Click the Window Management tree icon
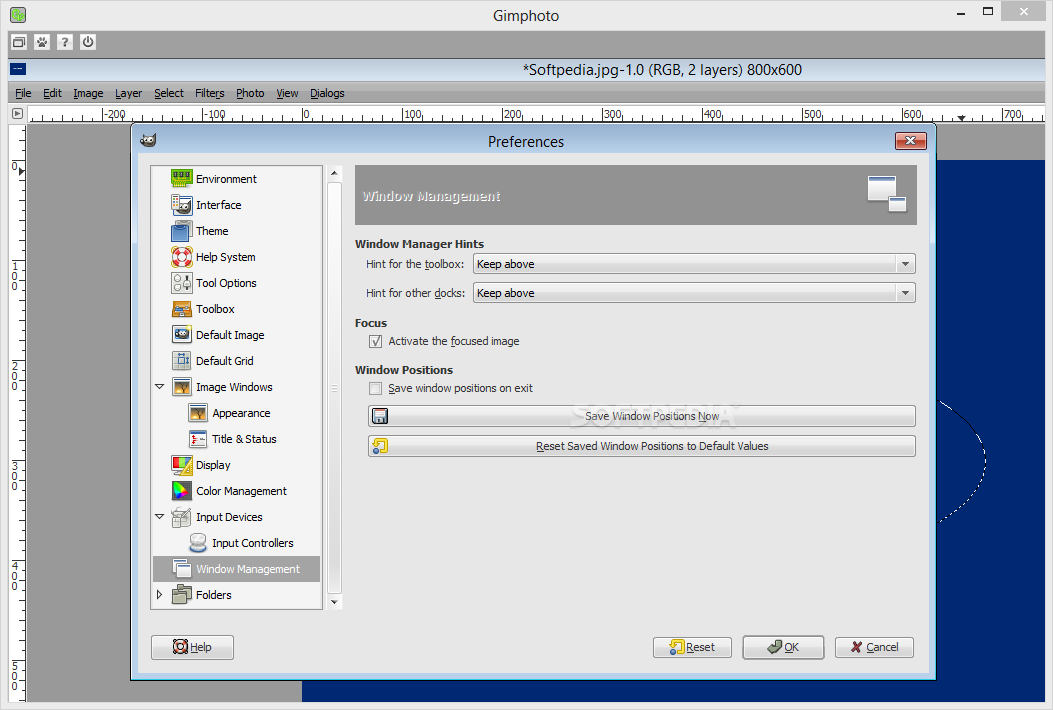 pos(182,569)
